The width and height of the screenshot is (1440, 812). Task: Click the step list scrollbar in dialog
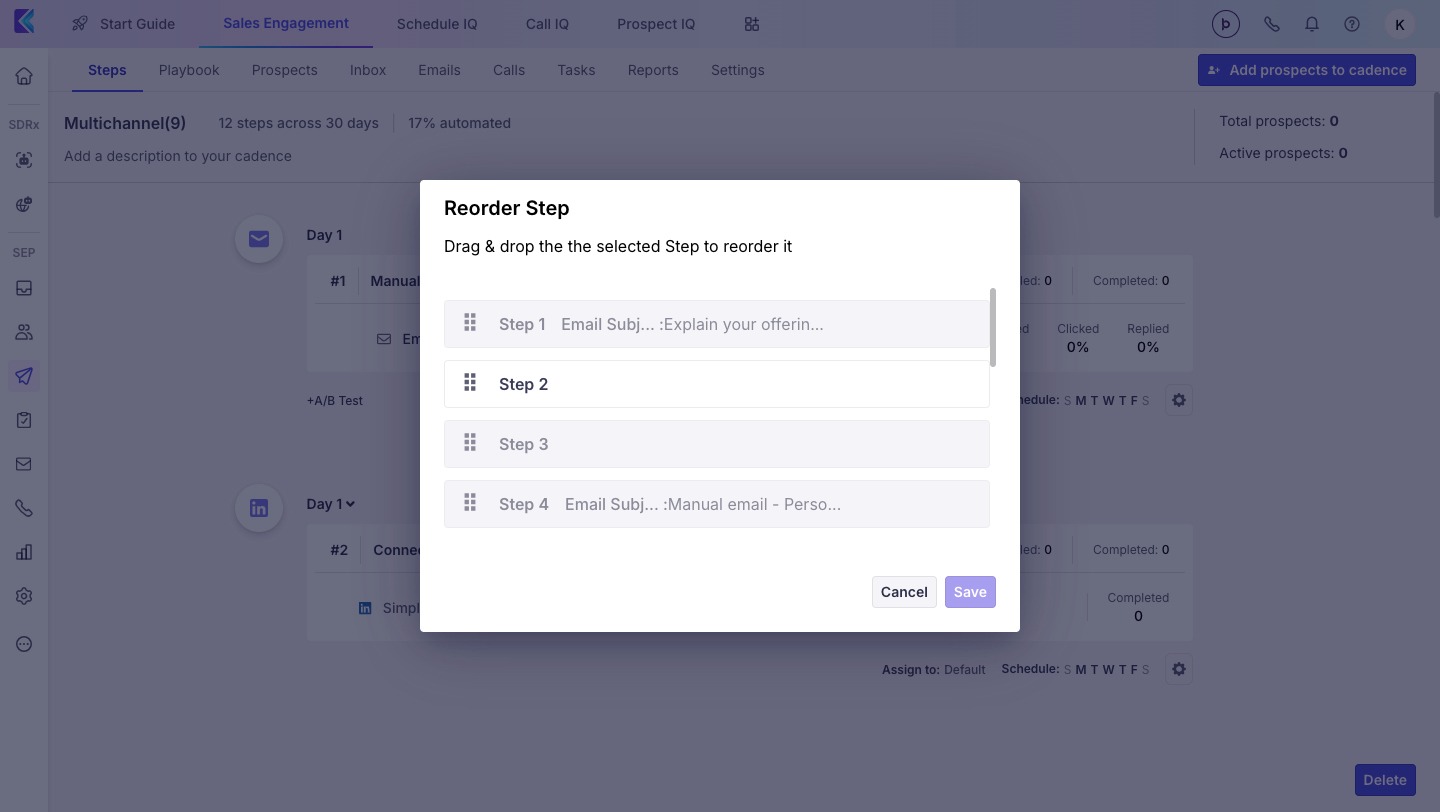pyautogui.click(x=993, y=328)
